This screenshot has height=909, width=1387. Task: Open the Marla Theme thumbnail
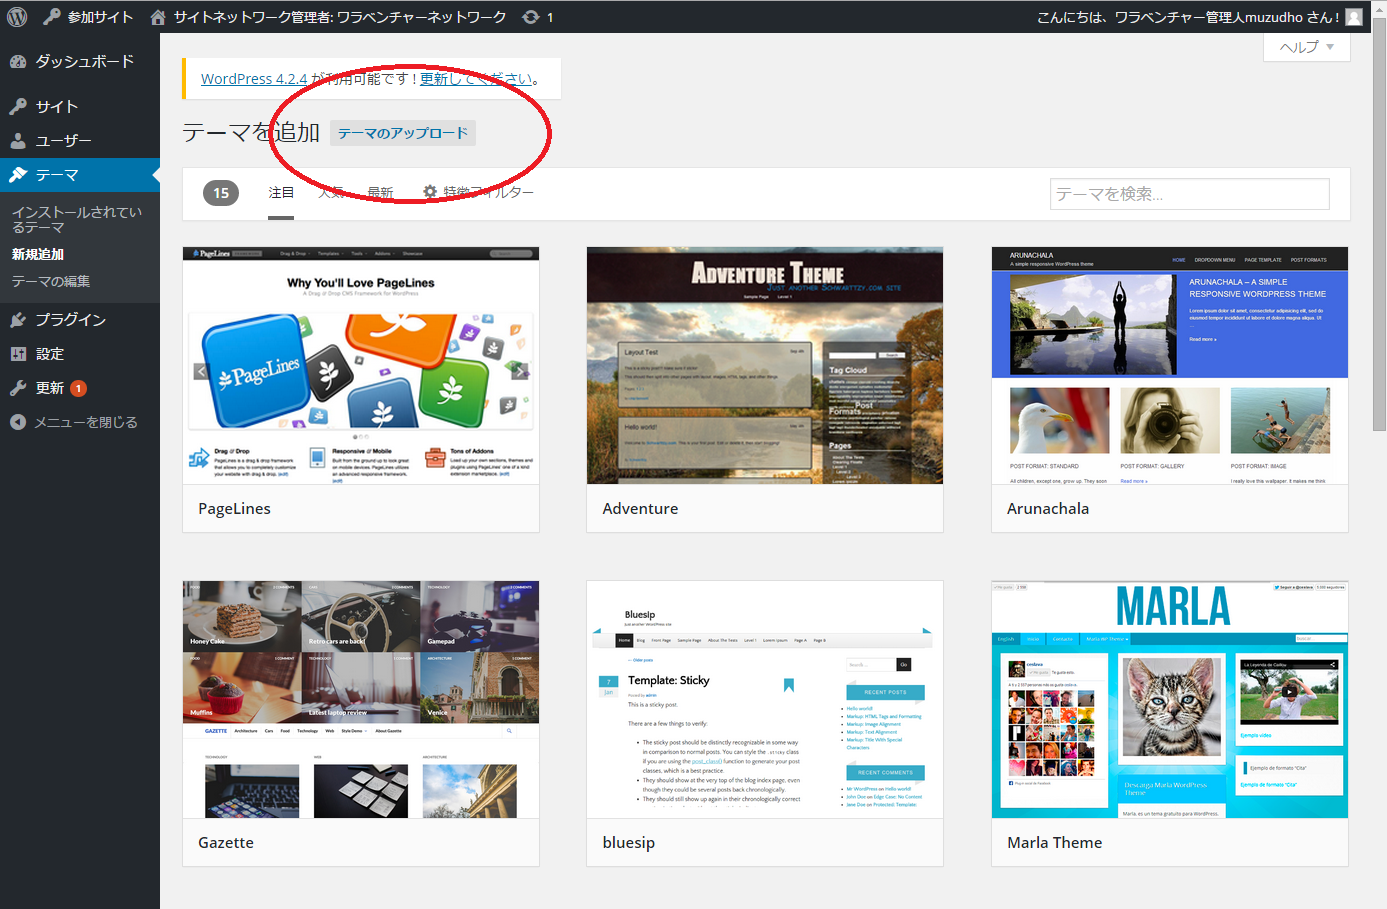1170,700
